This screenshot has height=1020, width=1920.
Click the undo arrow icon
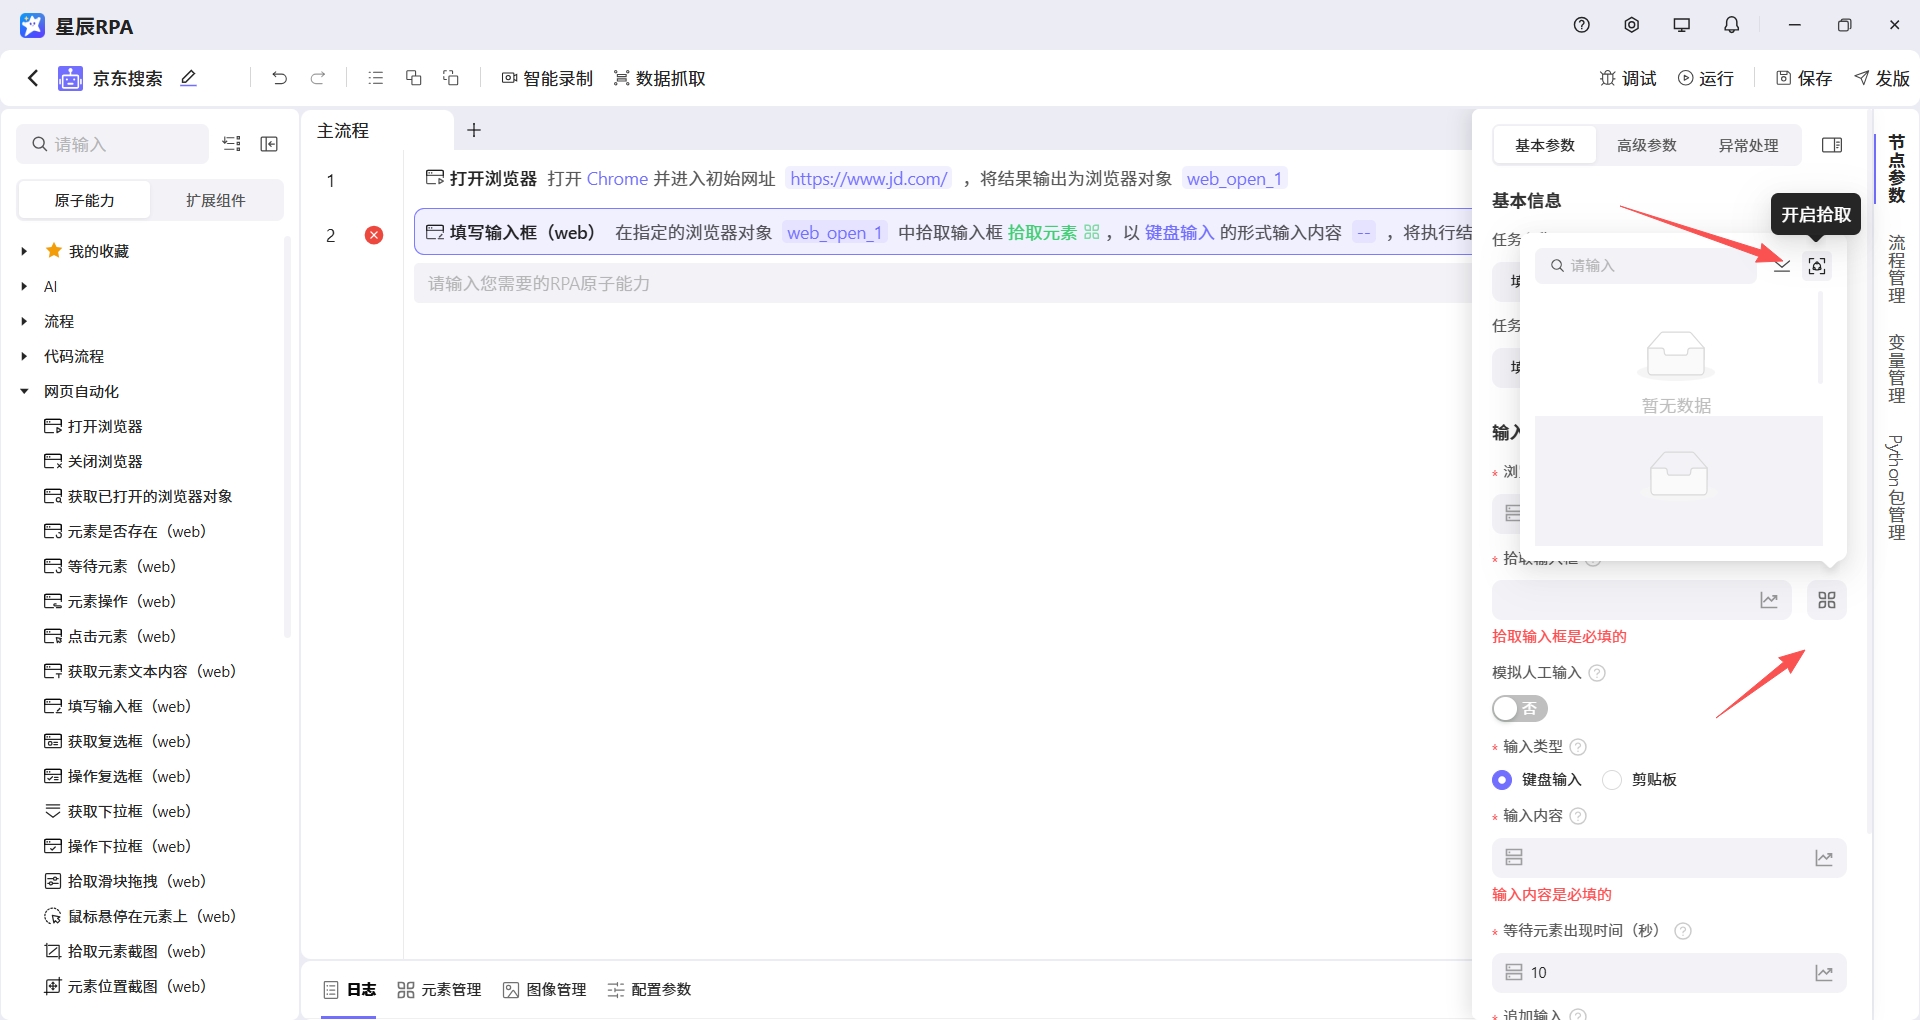(280, 78)
